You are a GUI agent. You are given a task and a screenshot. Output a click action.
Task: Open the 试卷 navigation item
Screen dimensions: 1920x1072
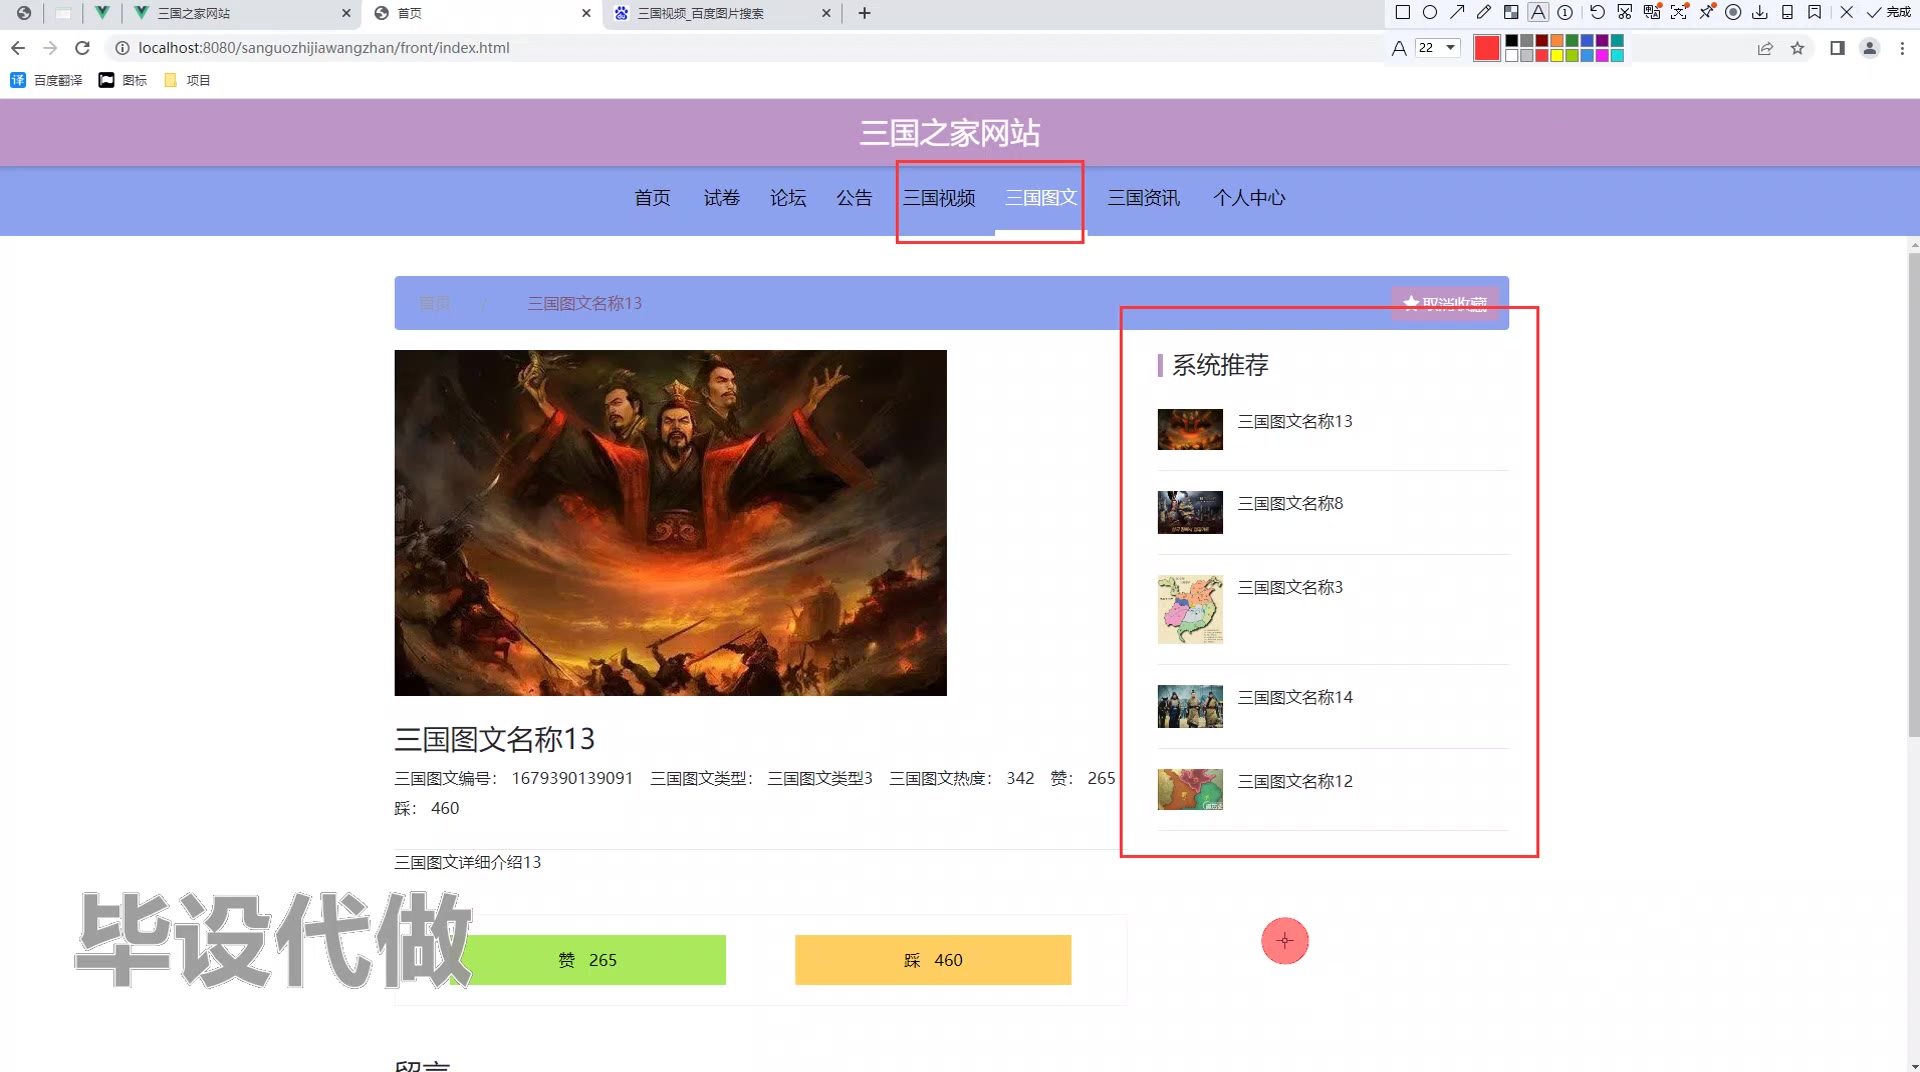(722, 198)
